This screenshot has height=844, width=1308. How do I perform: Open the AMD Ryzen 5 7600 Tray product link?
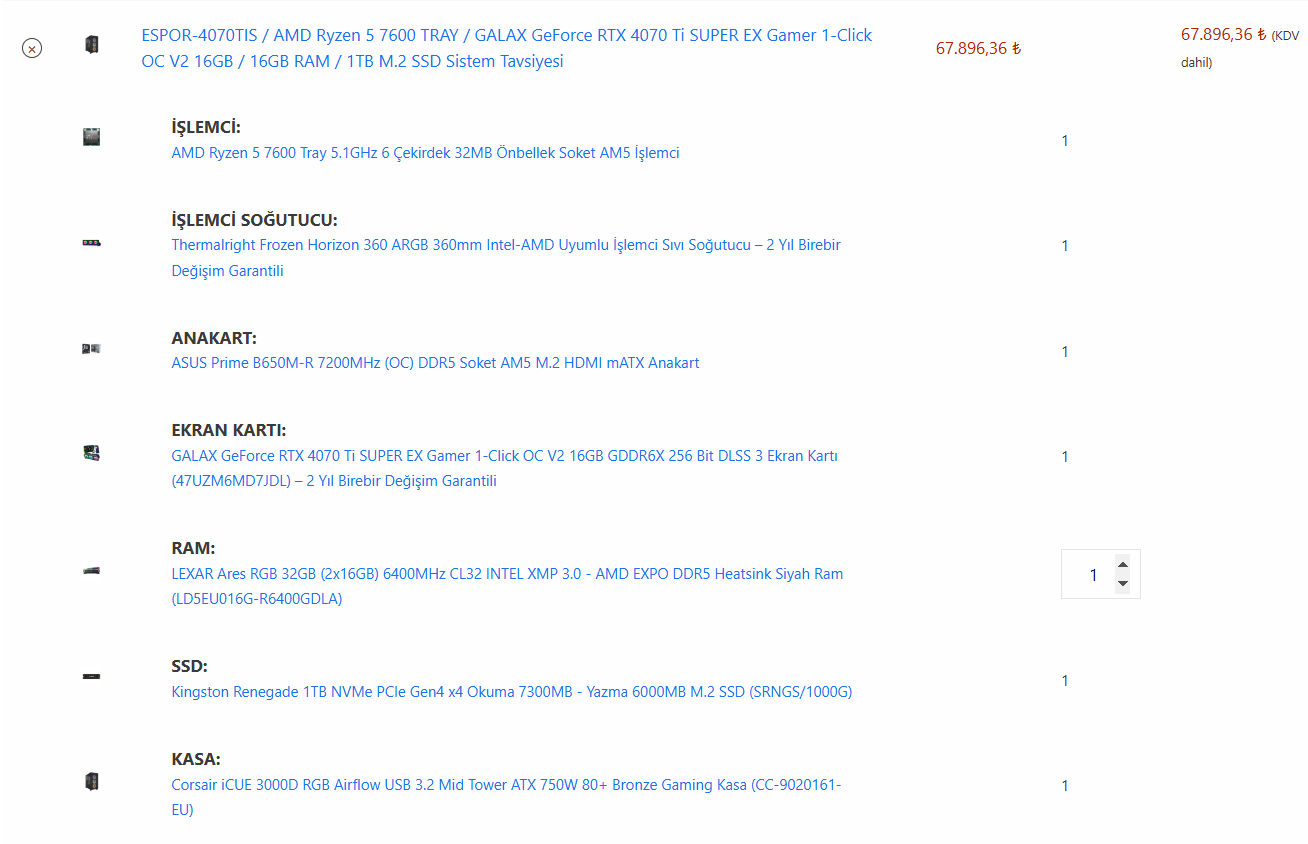[425, 153]
